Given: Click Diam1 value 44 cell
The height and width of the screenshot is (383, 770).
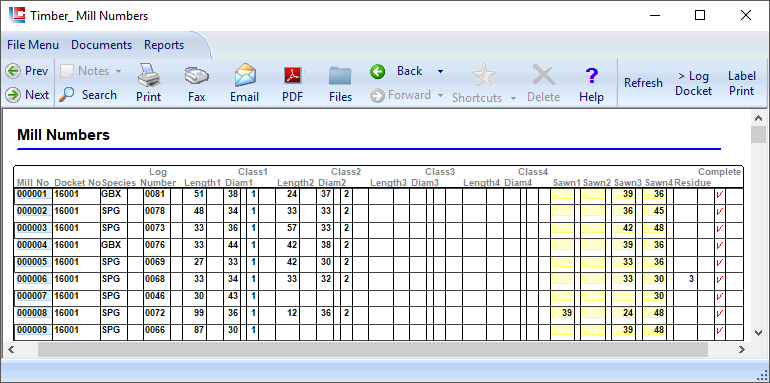Looking at the screenshot, I should click(x=233, y=246).
